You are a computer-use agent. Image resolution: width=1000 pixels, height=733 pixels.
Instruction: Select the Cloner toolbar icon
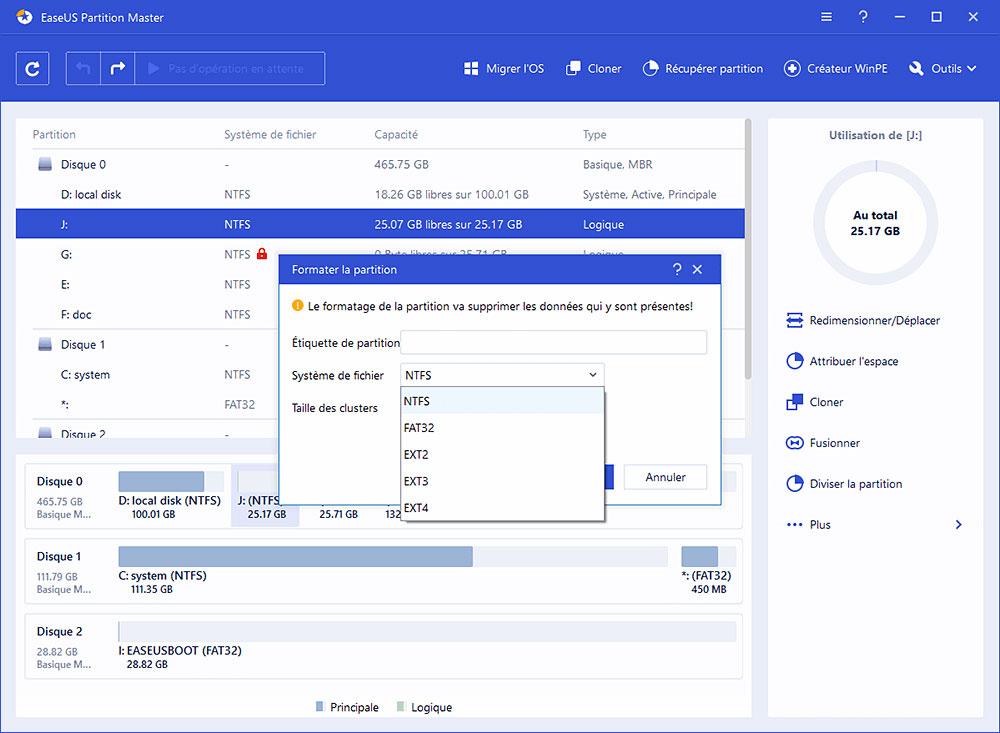[x=593, y=68]
